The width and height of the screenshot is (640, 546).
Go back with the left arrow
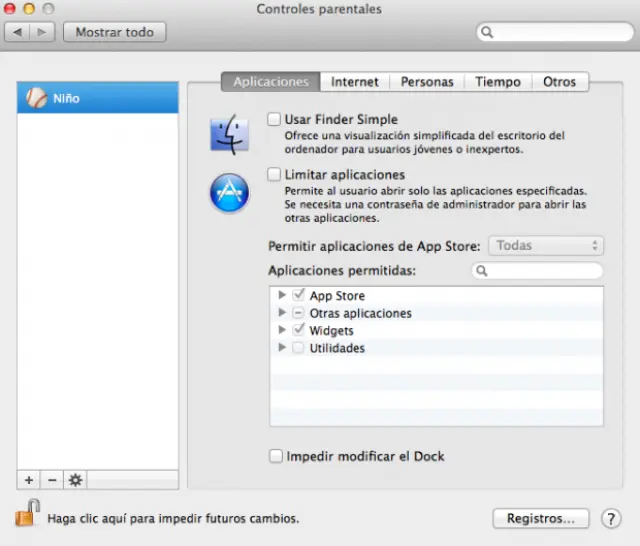18,32
